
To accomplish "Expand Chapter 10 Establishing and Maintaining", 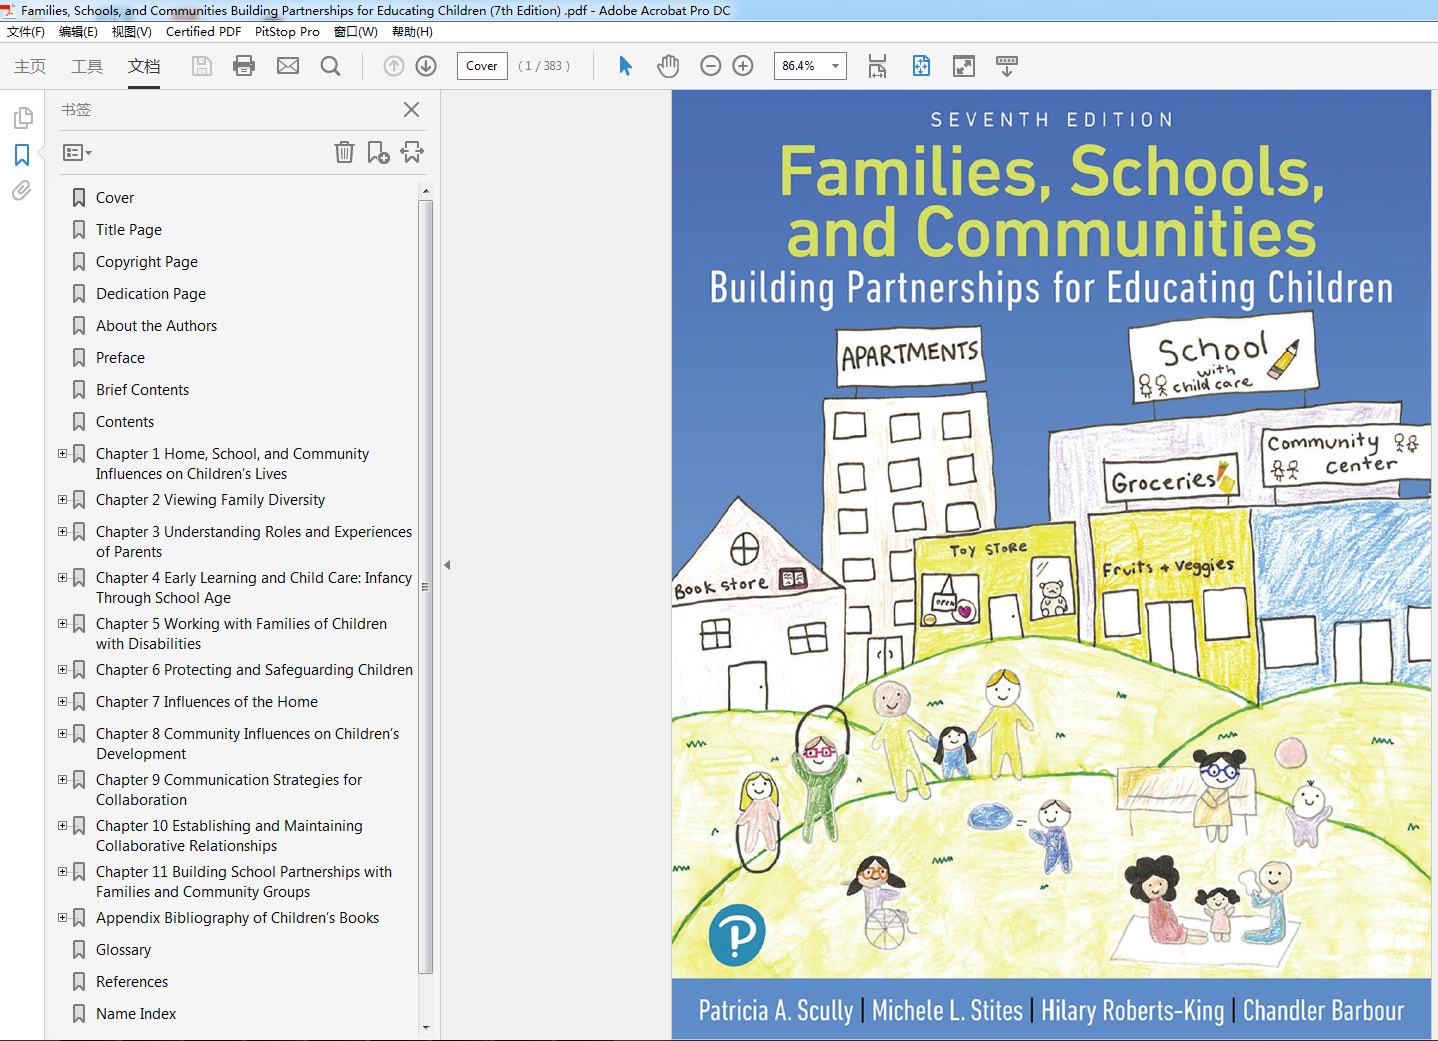I will 63,826.
